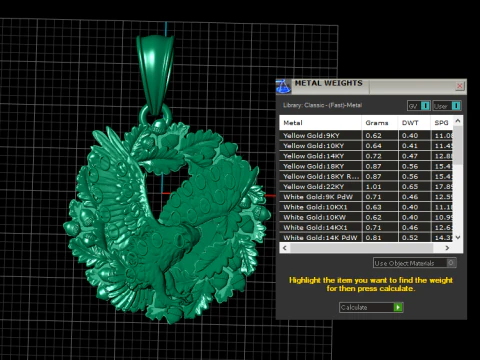
Task: Select the White Gold:10KW row
Action: (x=366, y=217)
